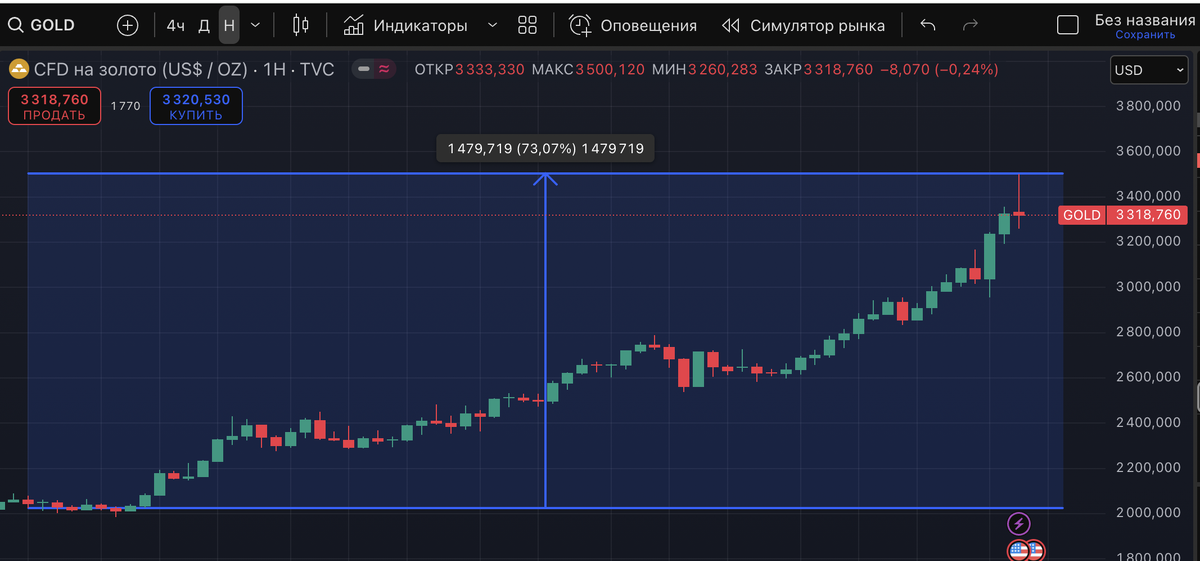Click the ЗАКР close value 3318,760

(838, 70)
